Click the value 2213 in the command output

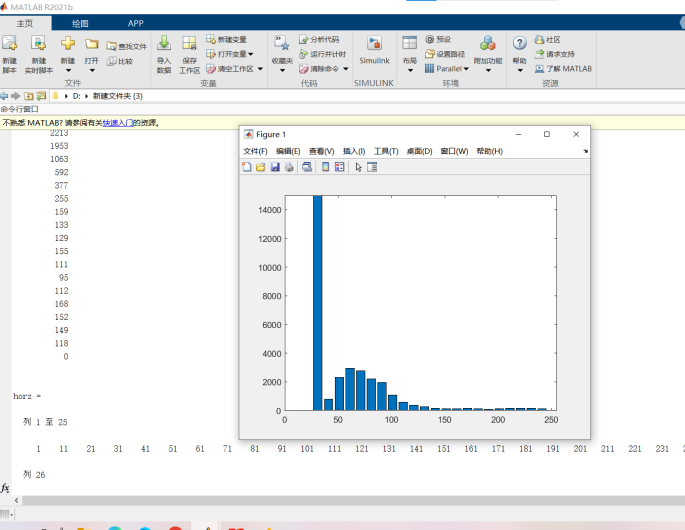click(59, 133)
